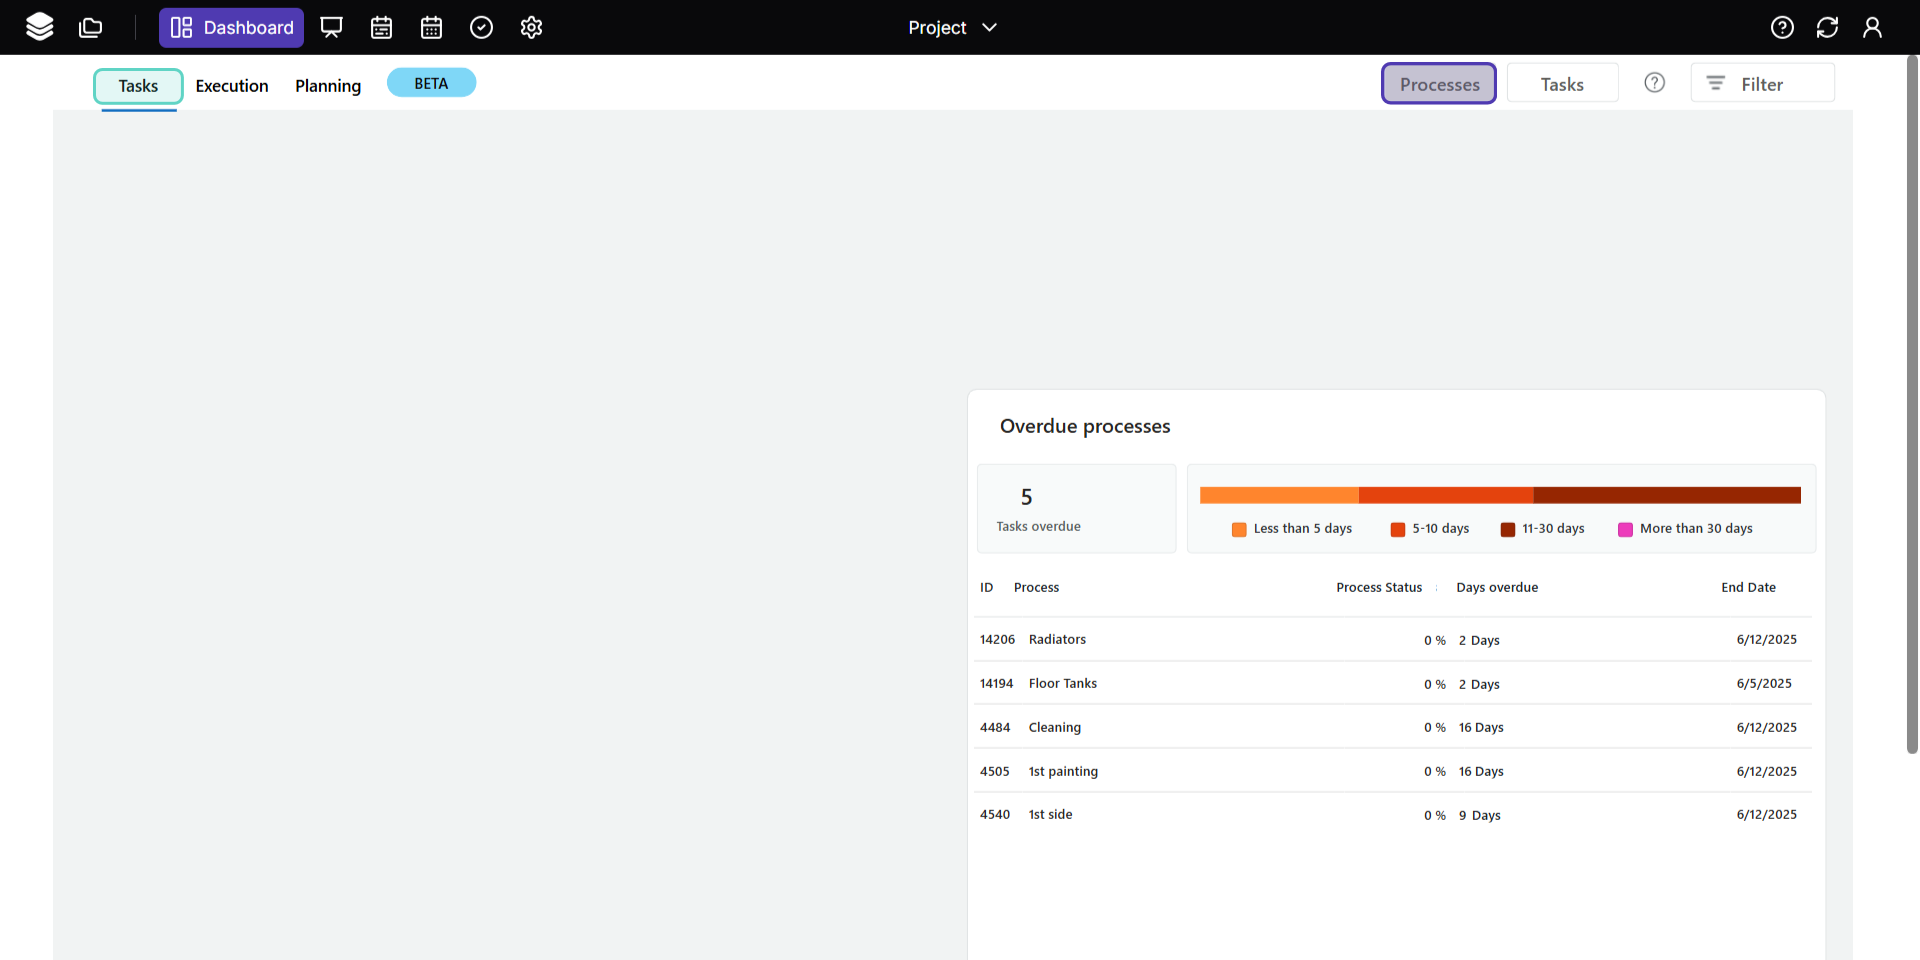Open help icon in top bar
Image resolution: width=1920 pixels, height=960 pixels.
(1782, 27)
